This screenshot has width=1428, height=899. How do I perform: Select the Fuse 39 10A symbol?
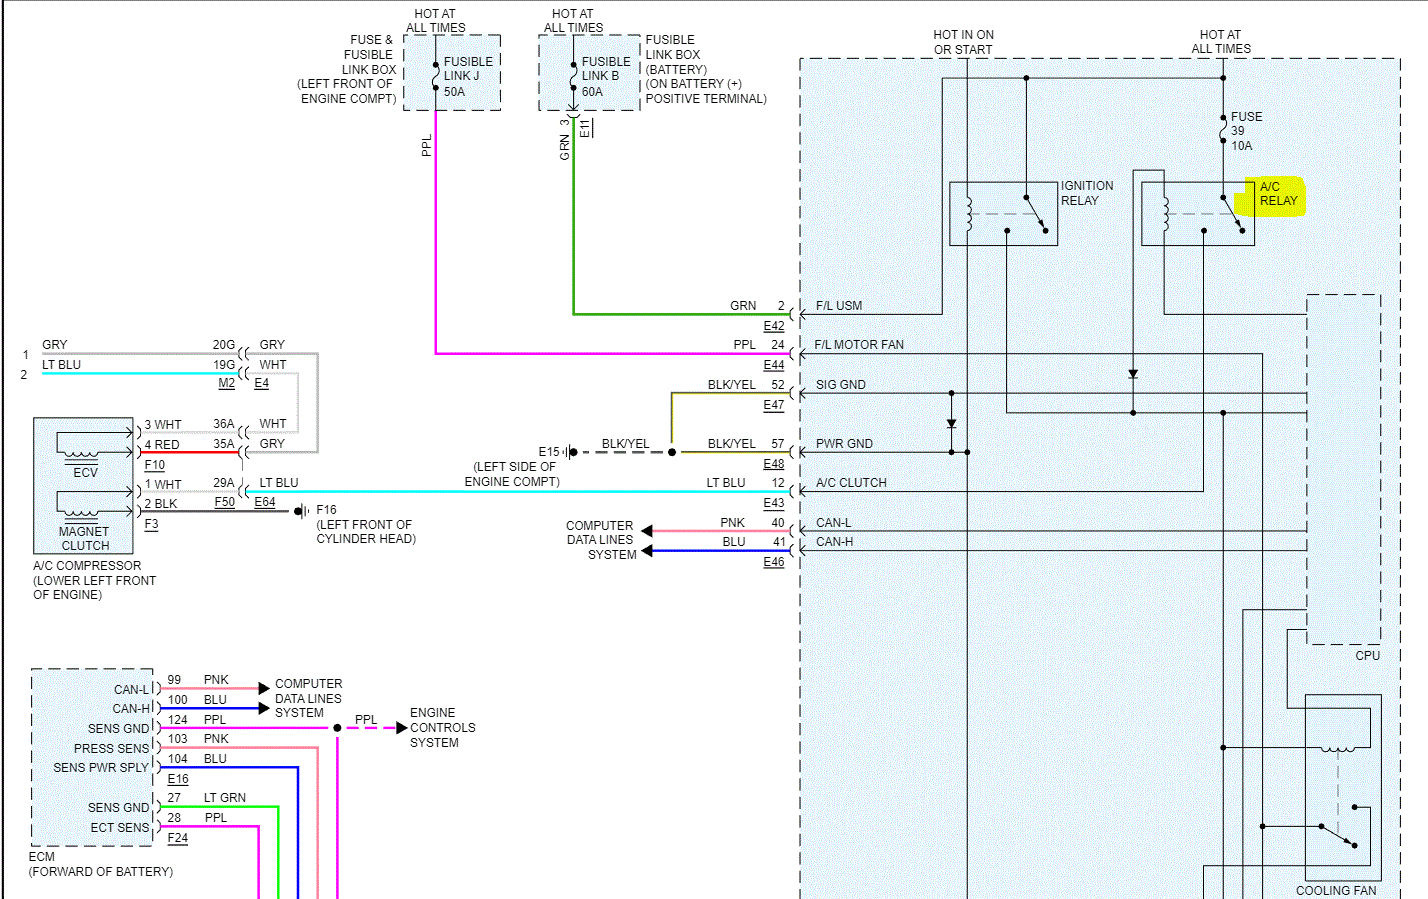[x=1222, y=128]
